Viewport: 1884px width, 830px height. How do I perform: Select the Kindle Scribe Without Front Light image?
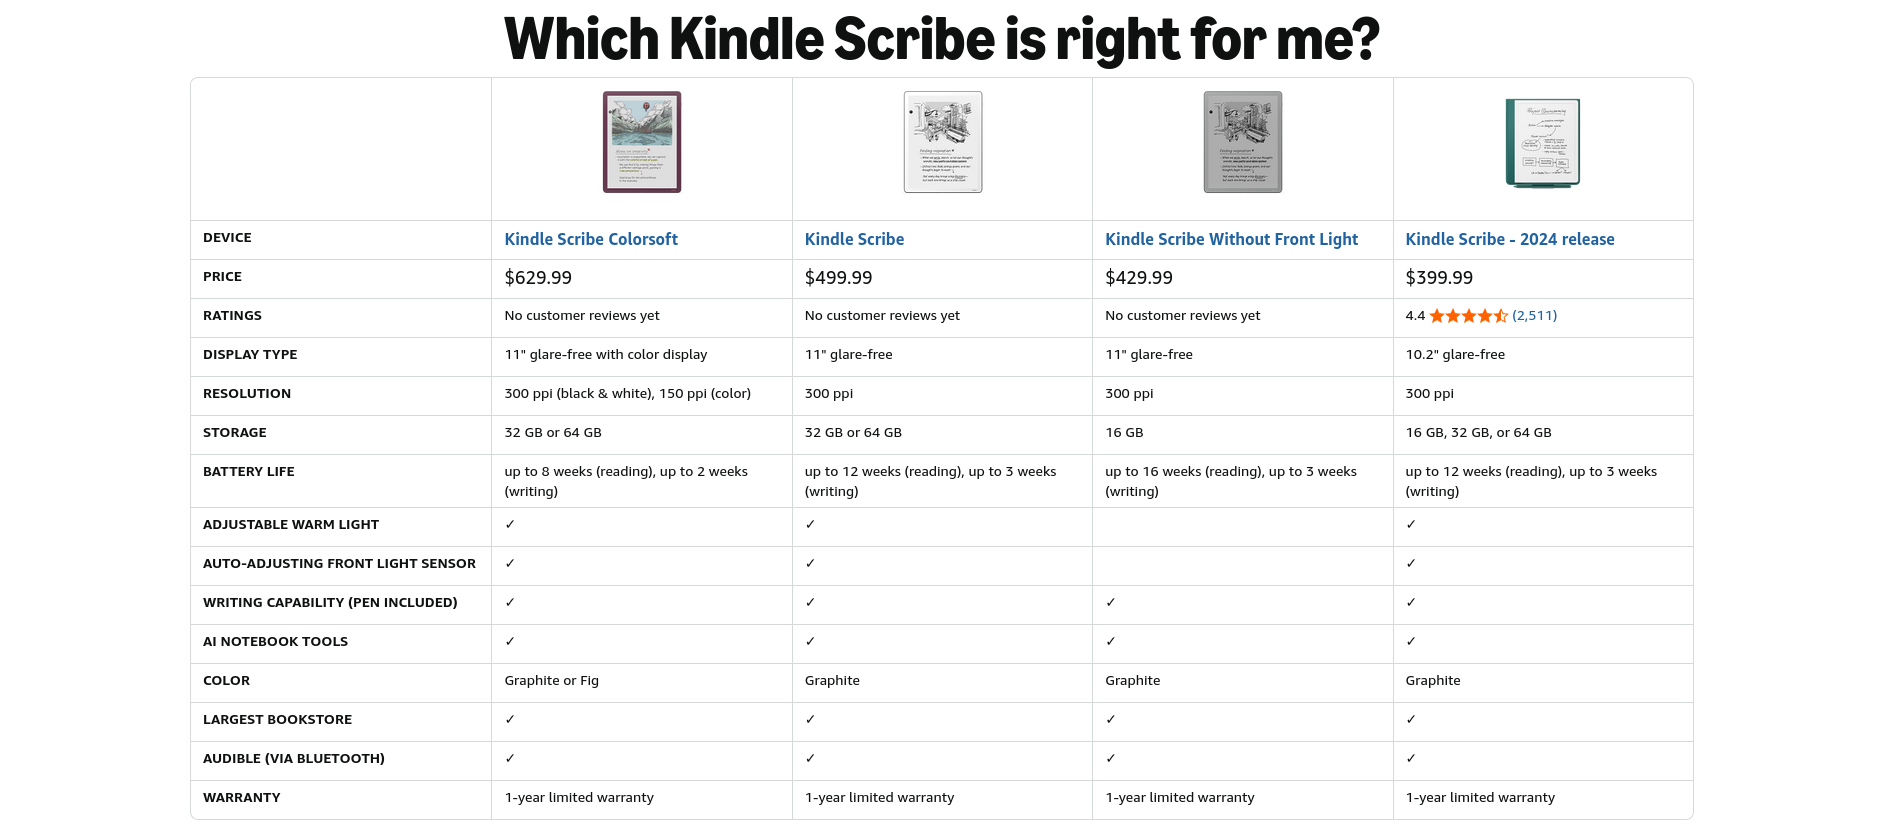point(1242,142)
